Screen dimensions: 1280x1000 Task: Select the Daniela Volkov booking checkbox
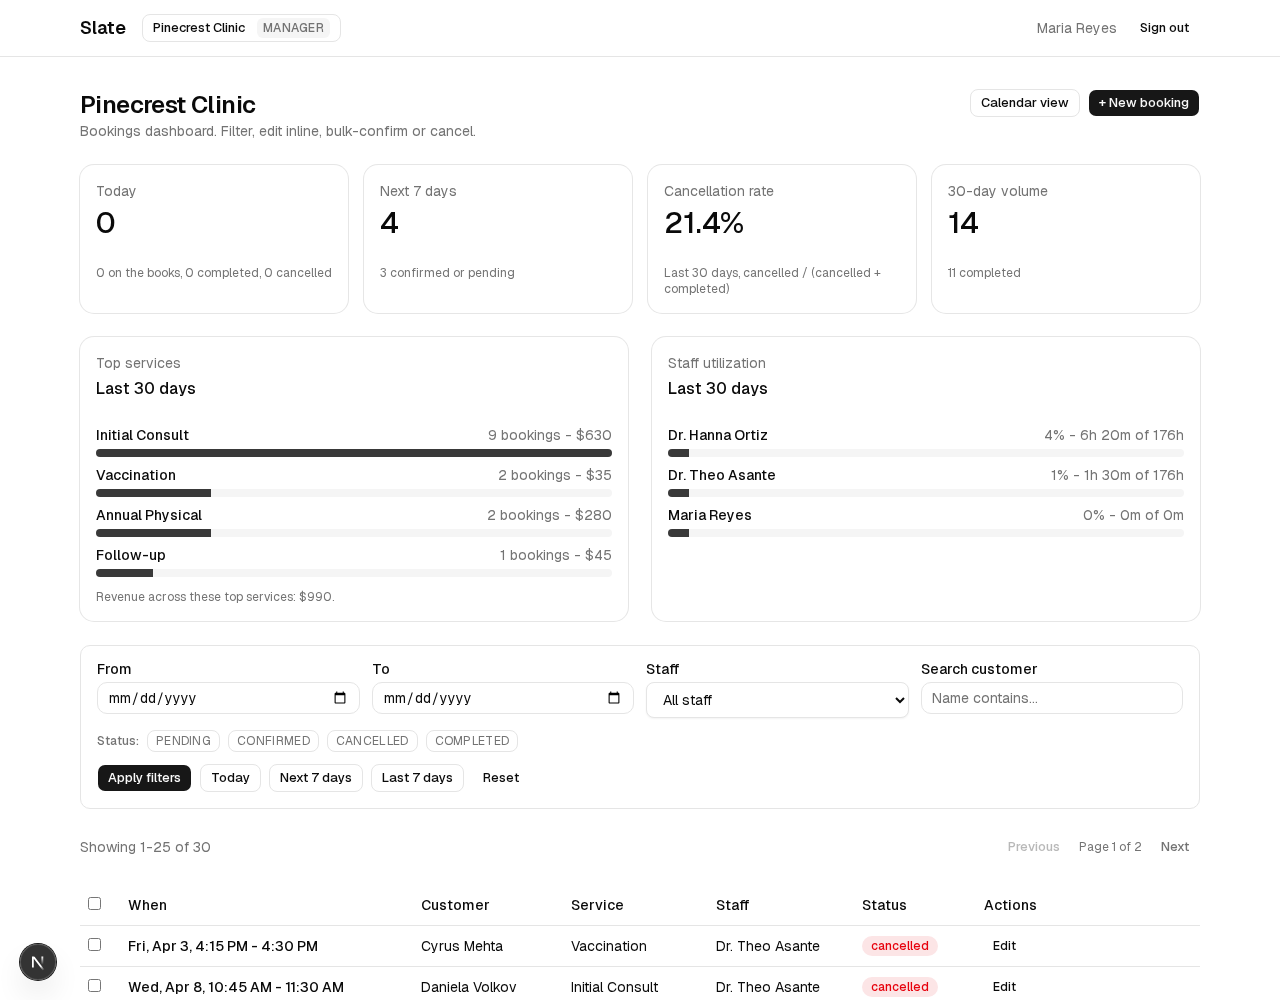pos(94,986)
